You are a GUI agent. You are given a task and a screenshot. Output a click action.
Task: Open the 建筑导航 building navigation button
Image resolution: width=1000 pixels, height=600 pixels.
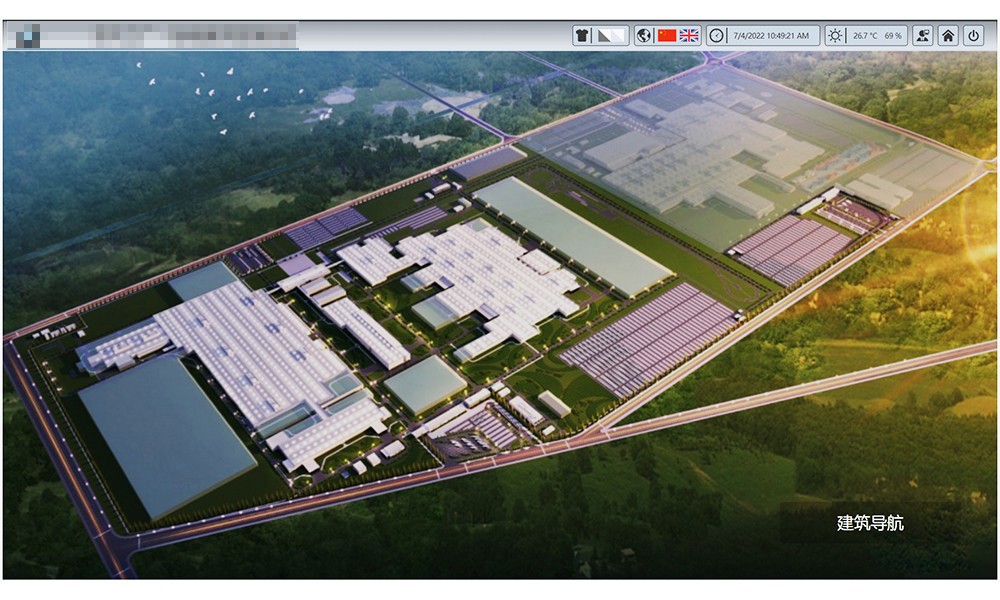tap(870, 523)
